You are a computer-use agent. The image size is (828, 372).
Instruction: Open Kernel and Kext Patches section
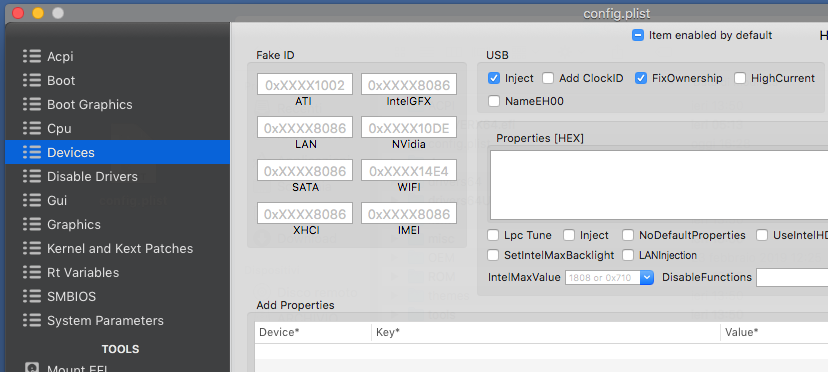(117, 248)
